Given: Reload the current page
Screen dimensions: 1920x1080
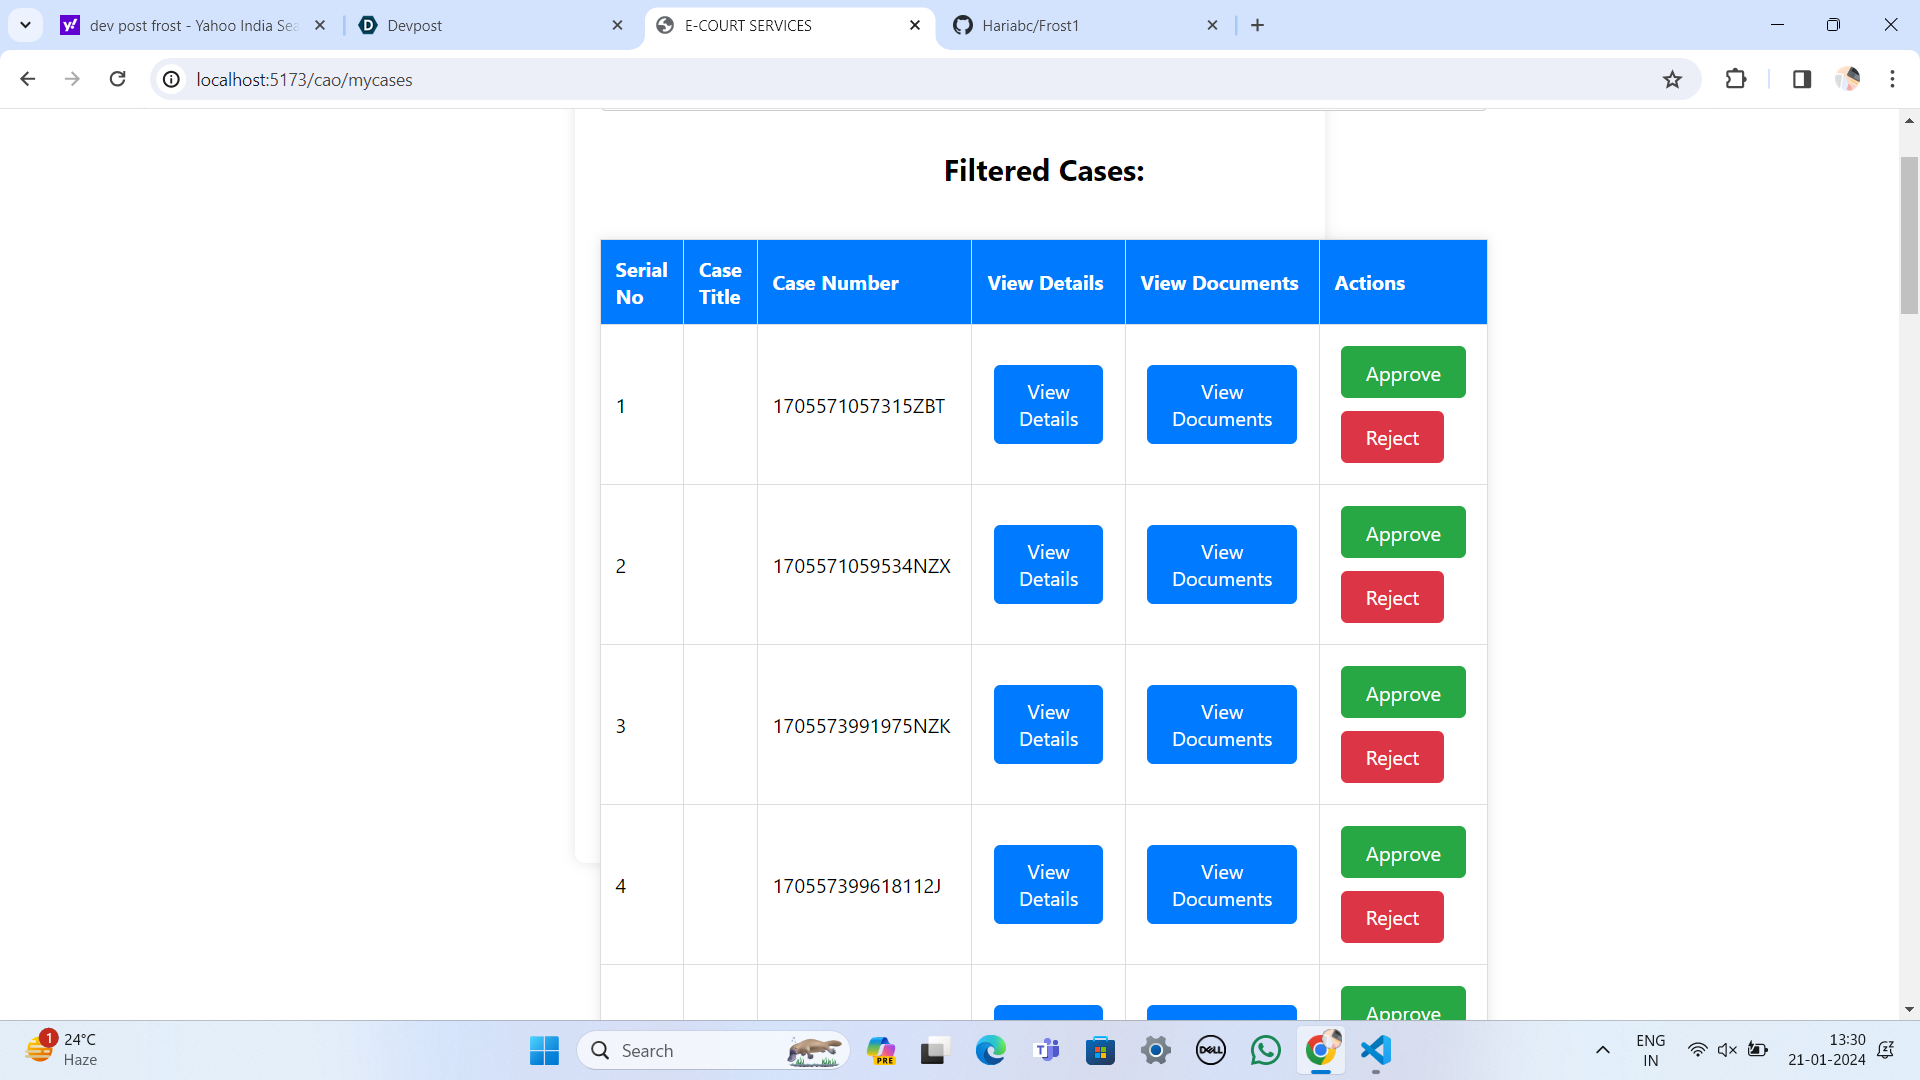Looking at the screenshot, I should (118, 79).
